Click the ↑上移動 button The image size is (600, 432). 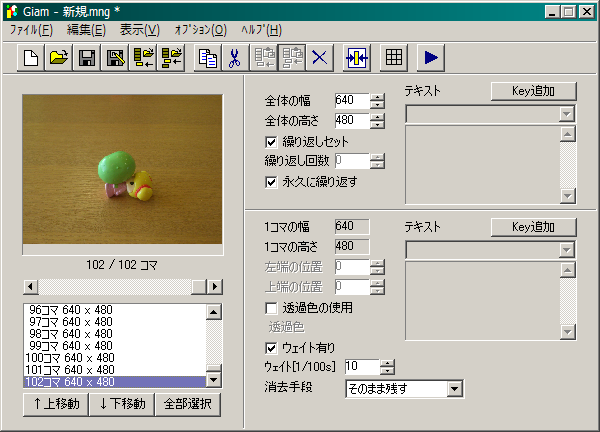pyautogui.click(x=56, y=404)
